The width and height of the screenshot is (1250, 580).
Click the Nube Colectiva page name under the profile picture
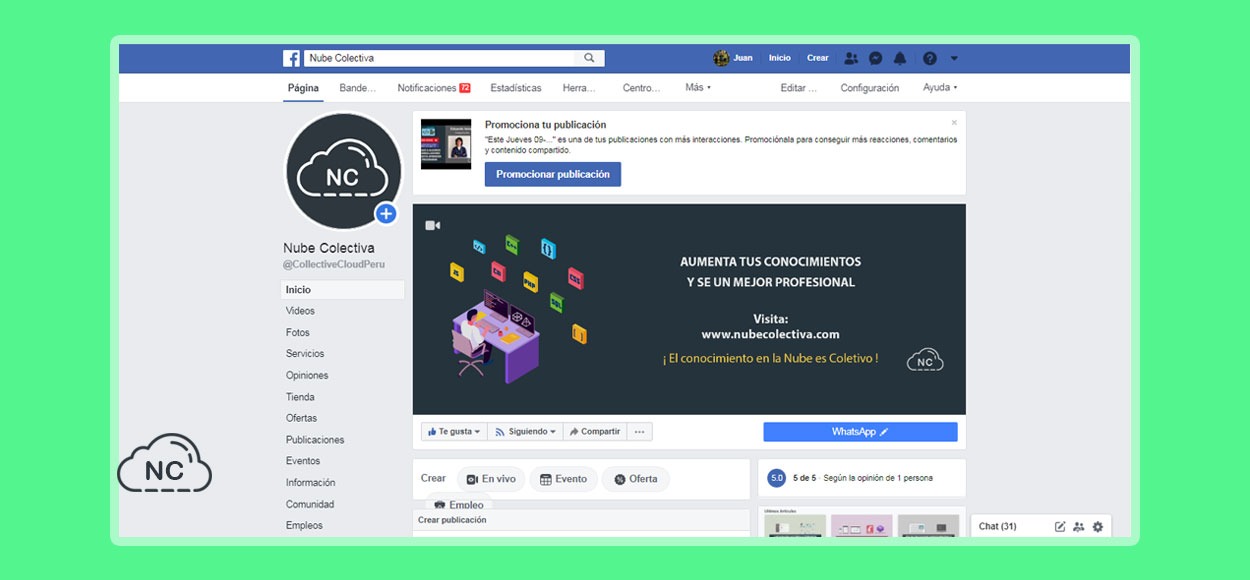(329, 248)
